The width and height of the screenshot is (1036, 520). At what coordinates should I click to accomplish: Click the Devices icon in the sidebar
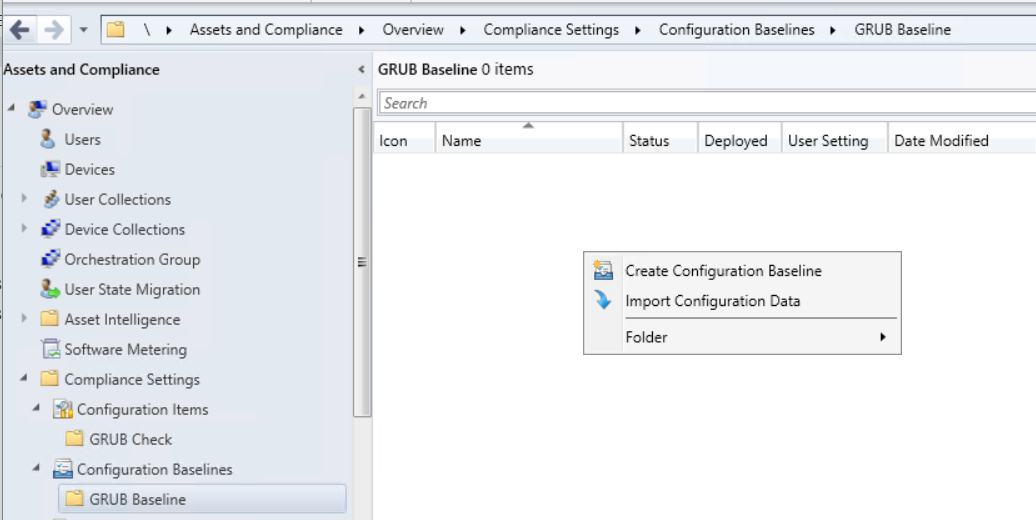[49, 170]
